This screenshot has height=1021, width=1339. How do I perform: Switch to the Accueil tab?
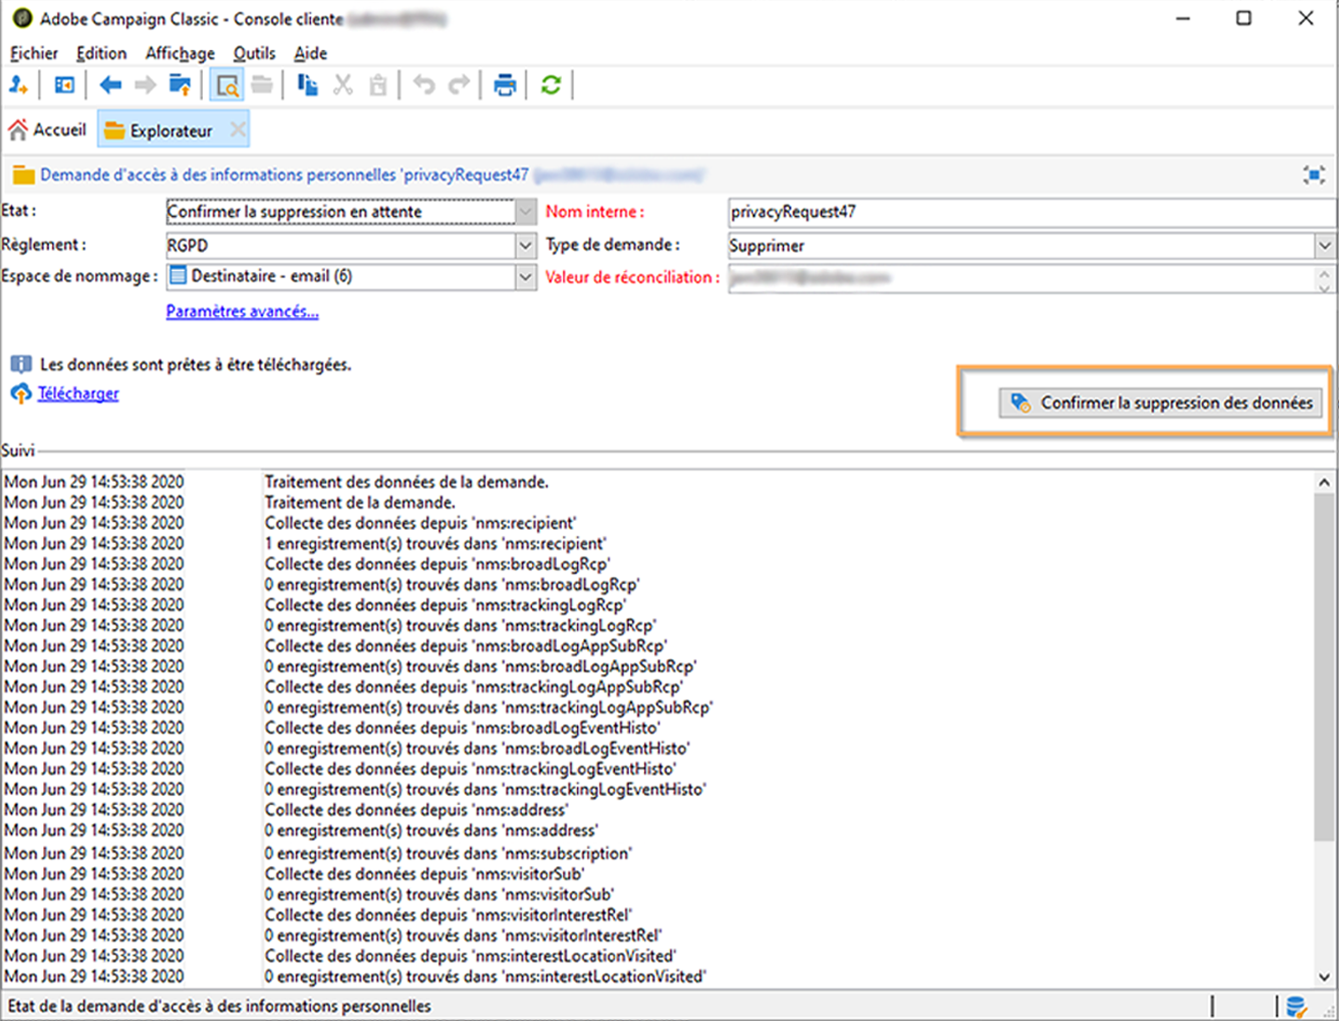pos(47,130)
